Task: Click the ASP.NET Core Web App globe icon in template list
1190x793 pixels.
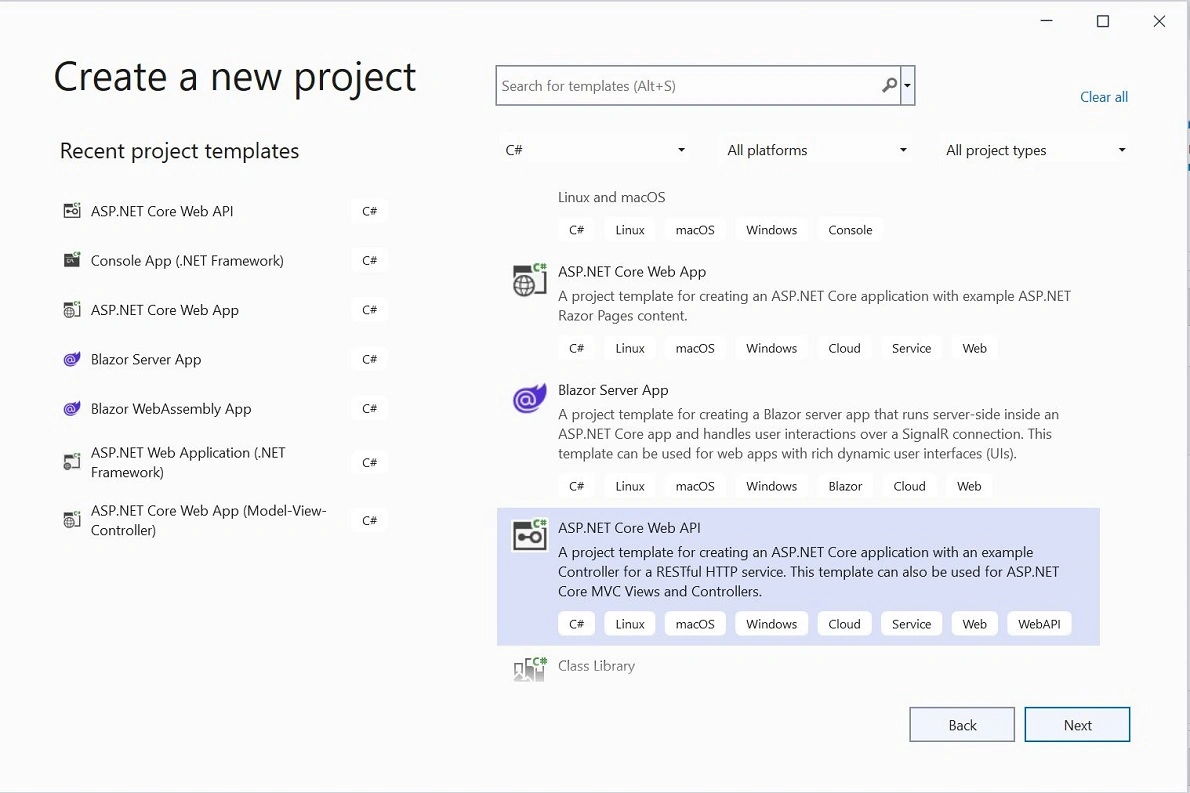Action: [529, 279]
